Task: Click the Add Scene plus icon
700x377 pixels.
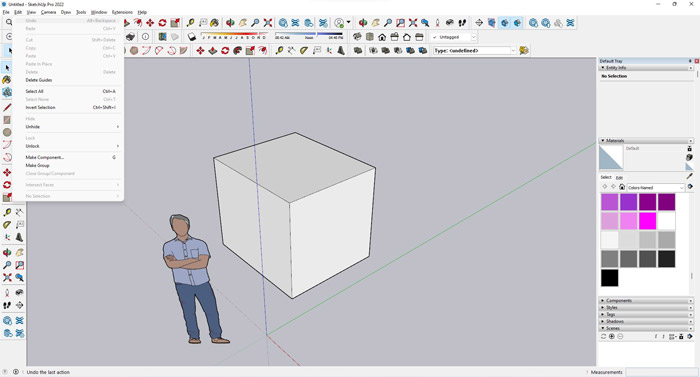Action: [612, 336]
